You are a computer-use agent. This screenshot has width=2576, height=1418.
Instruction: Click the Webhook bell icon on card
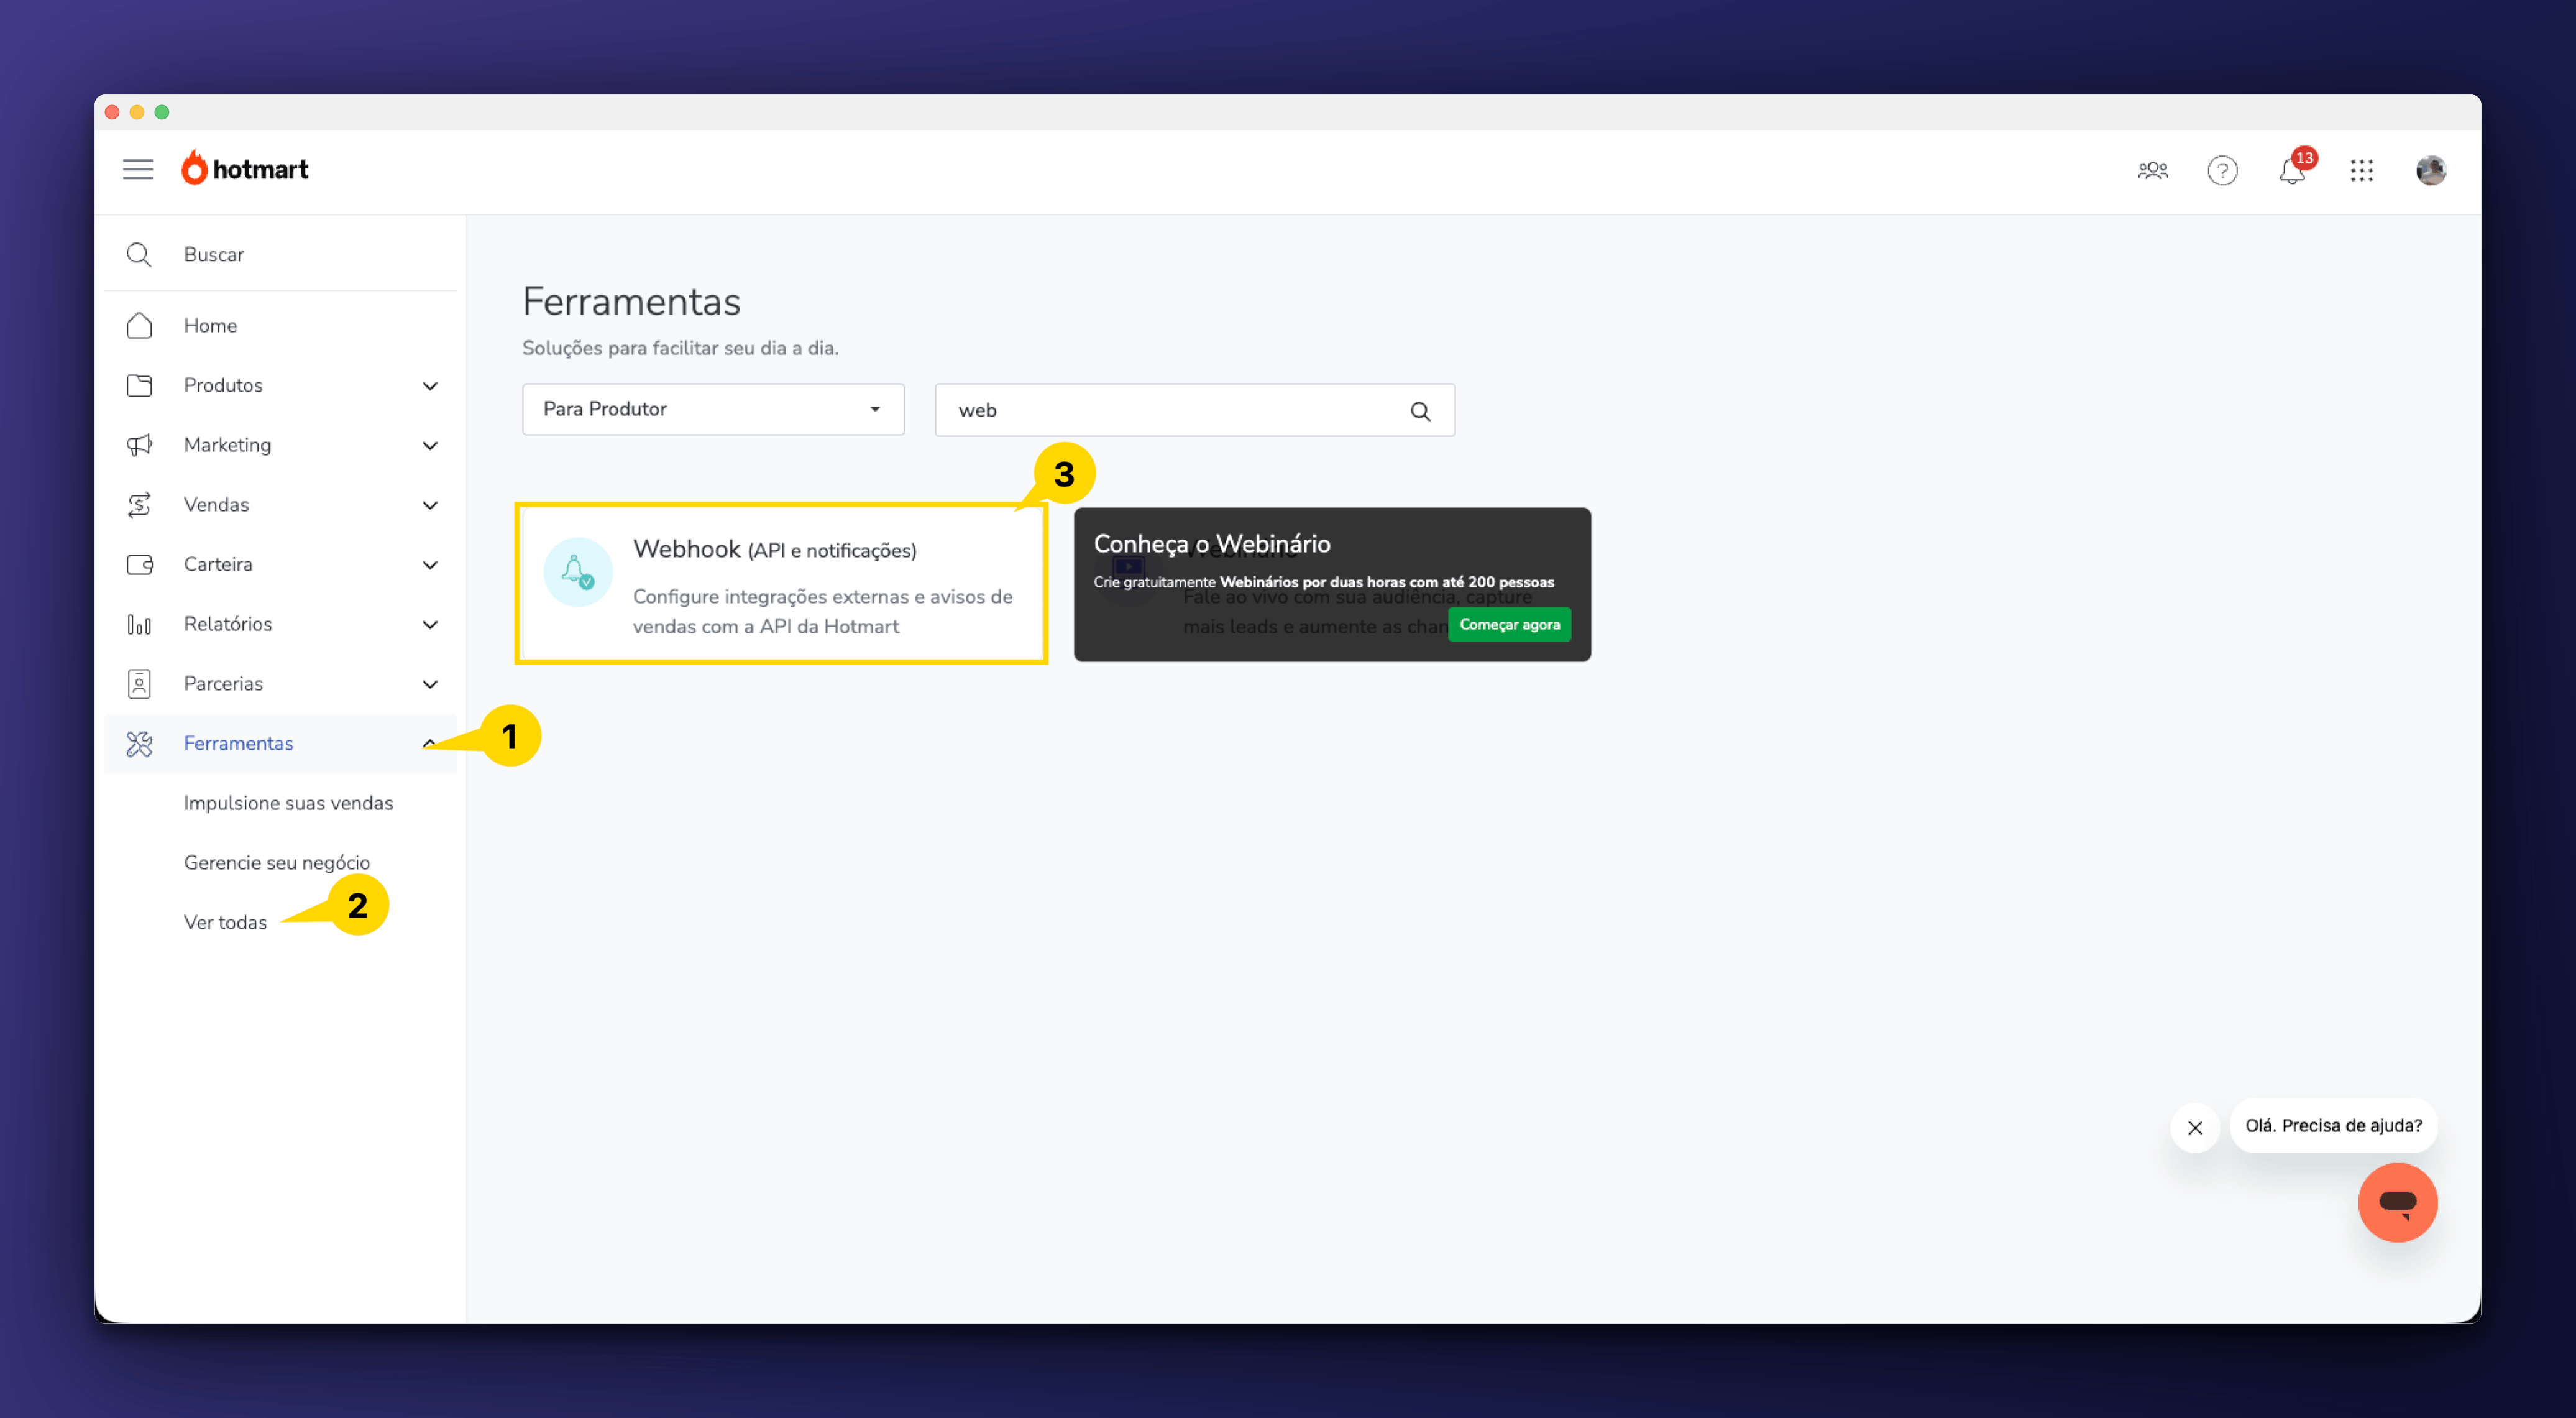(577, 572)
